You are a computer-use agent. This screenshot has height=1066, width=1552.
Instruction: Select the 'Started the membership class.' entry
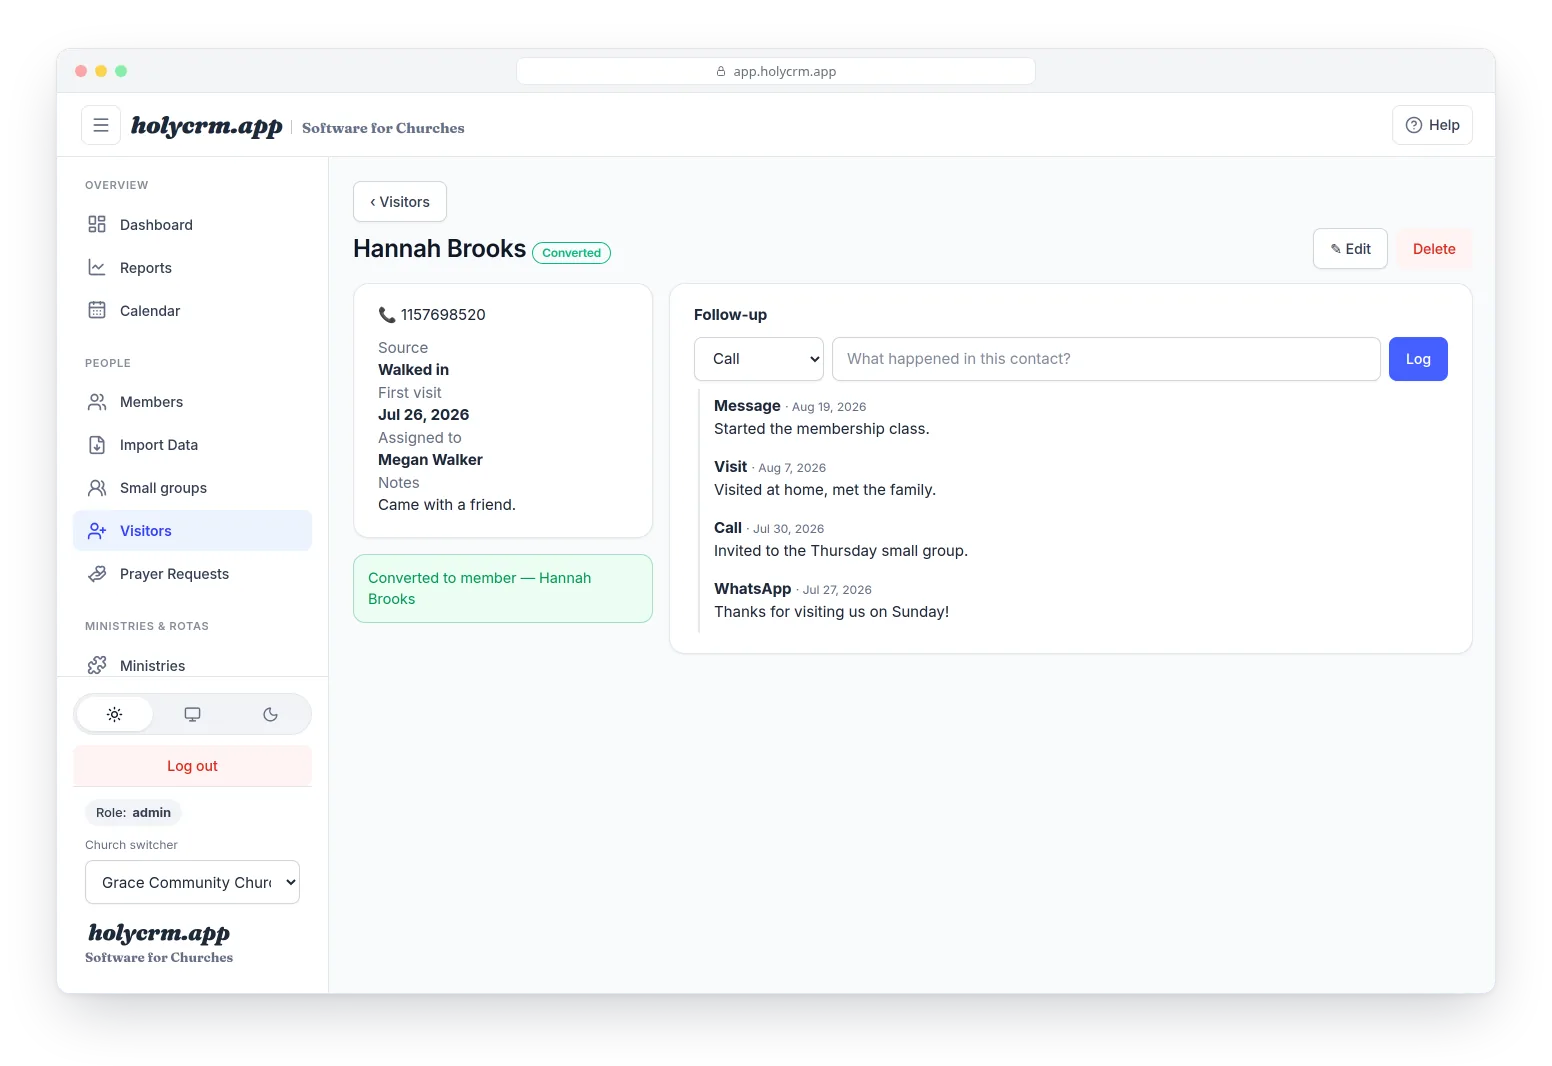click(822, 429)
